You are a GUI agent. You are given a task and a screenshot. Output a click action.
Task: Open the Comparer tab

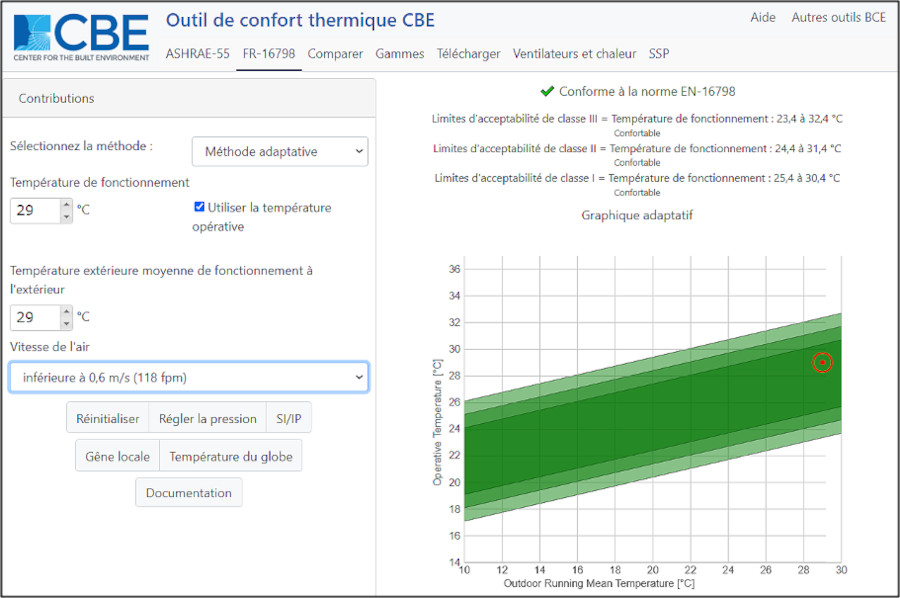[x=335, y=53]
